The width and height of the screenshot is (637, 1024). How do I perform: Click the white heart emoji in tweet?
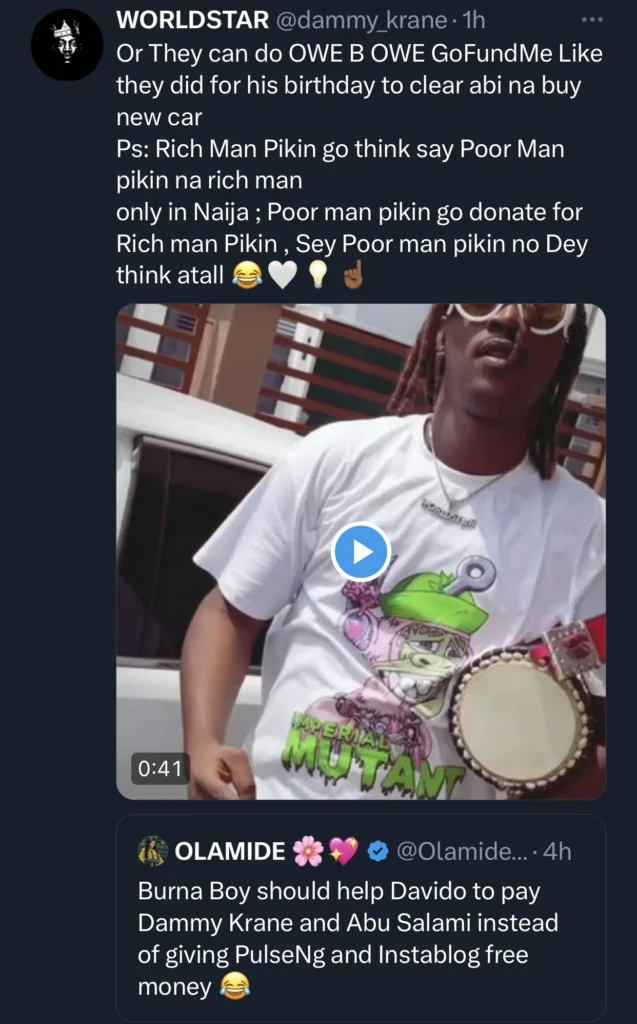pos(284,274)
